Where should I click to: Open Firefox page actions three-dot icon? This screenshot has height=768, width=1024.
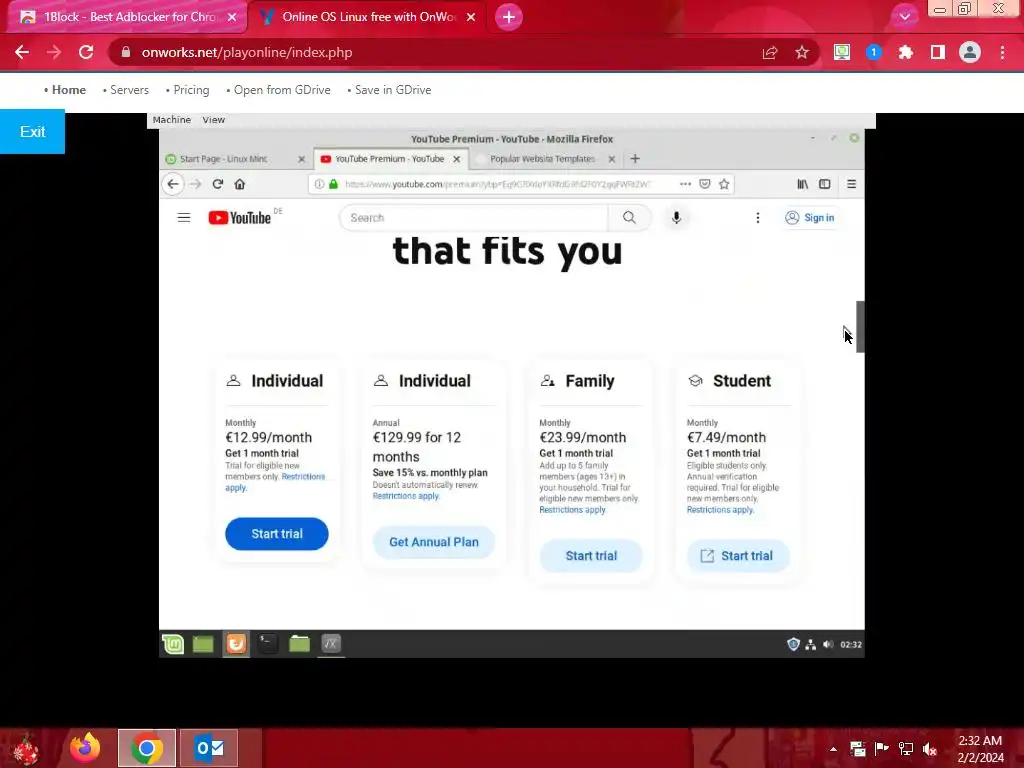685,184
